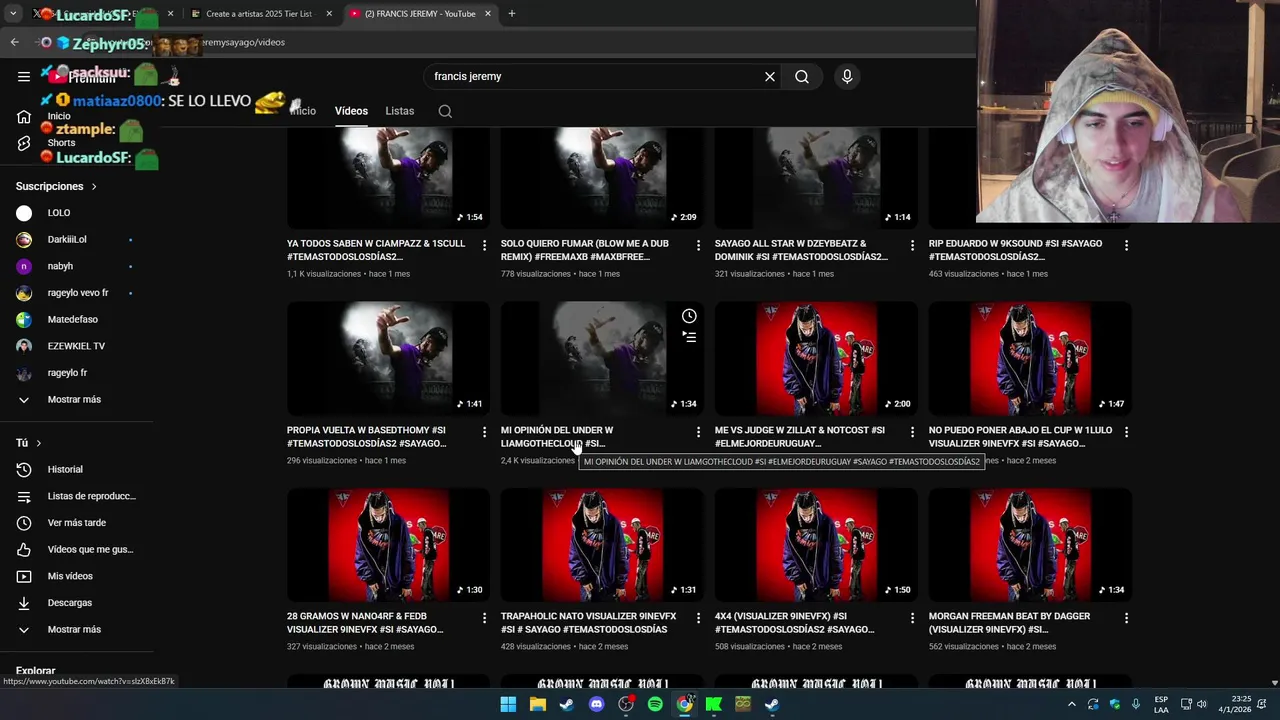The height and width of the screenshot is (720, 1280).
Task: Open Spotify from the taskbar
Action: coord(655,704)
